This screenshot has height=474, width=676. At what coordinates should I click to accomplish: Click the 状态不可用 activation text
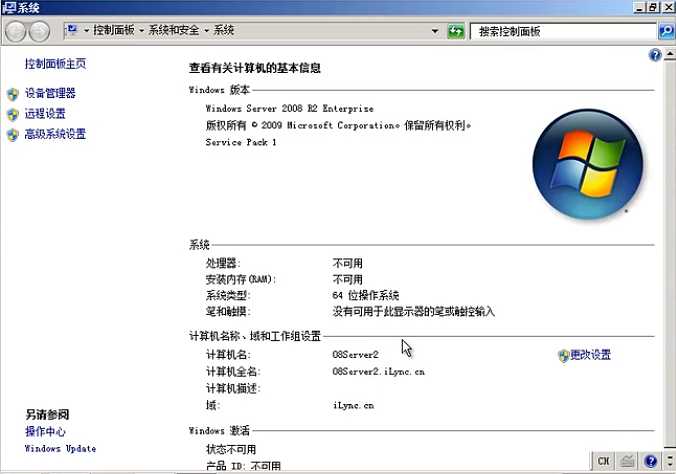pyautogui.click(x=231, y=449)
